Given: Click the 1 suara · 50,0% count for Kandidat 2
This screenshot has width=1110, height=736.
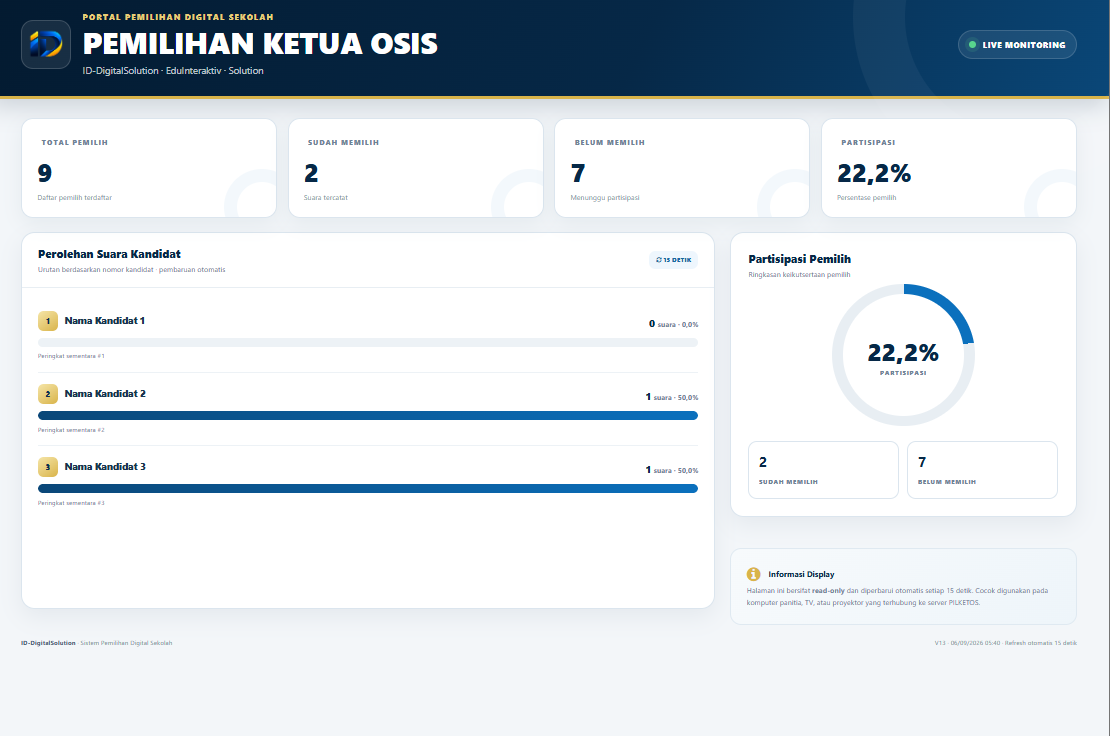Looking at the screenshot, I should 672,397.
